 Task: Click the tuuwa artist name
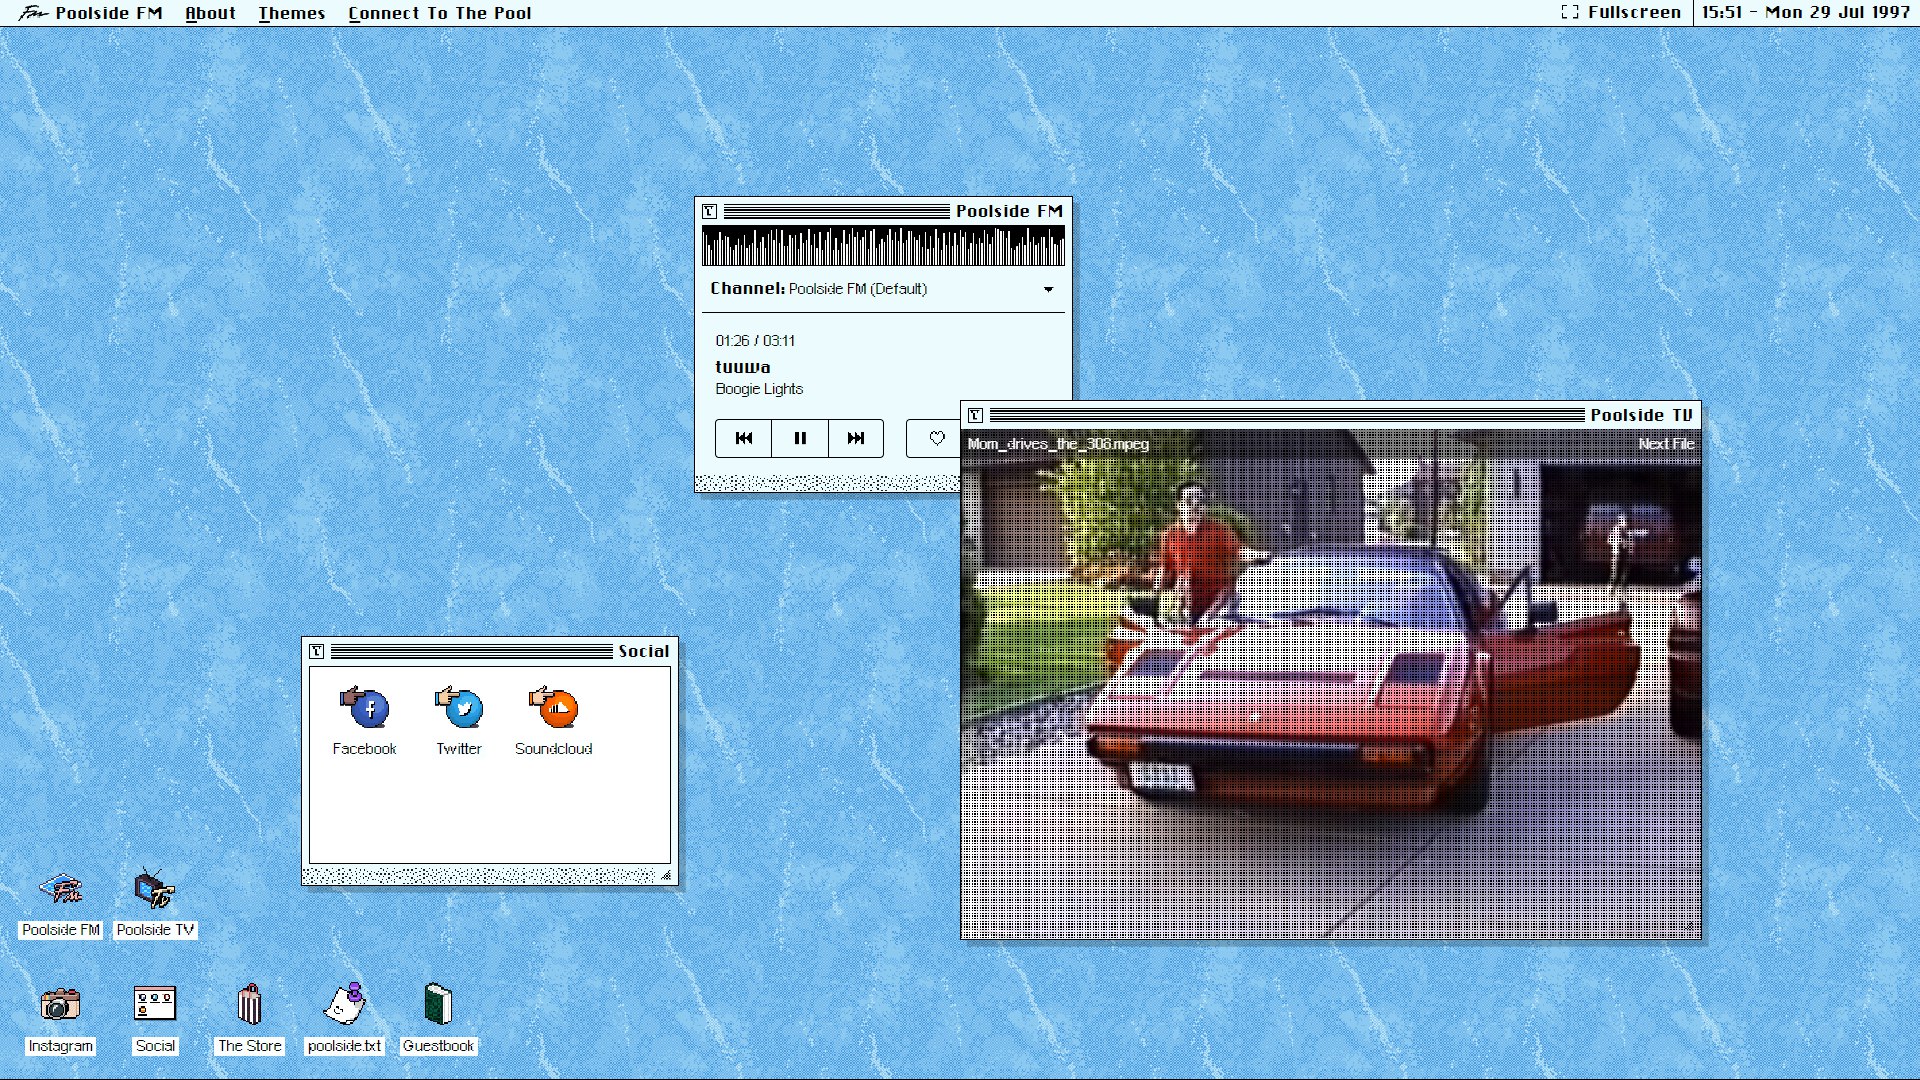[743, 367]
